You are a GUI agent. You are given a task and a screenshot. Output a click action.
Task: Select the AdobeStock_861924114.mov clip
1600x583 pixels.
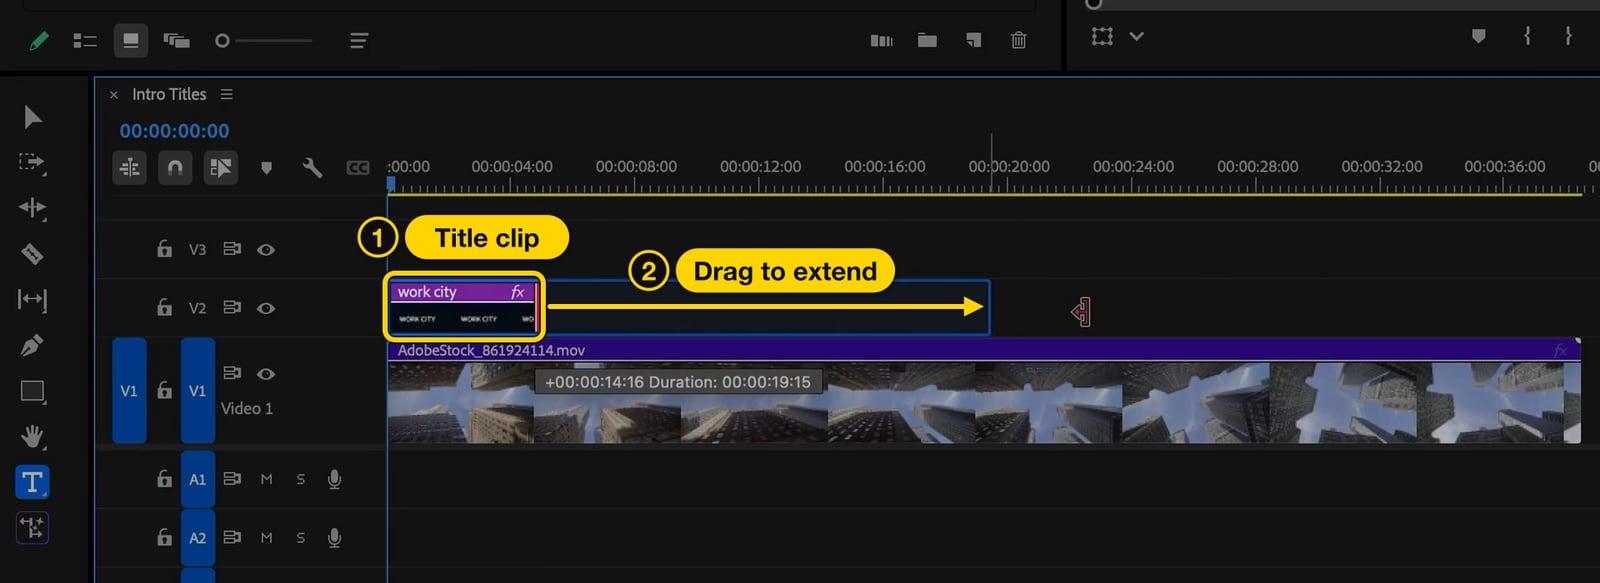984,391
